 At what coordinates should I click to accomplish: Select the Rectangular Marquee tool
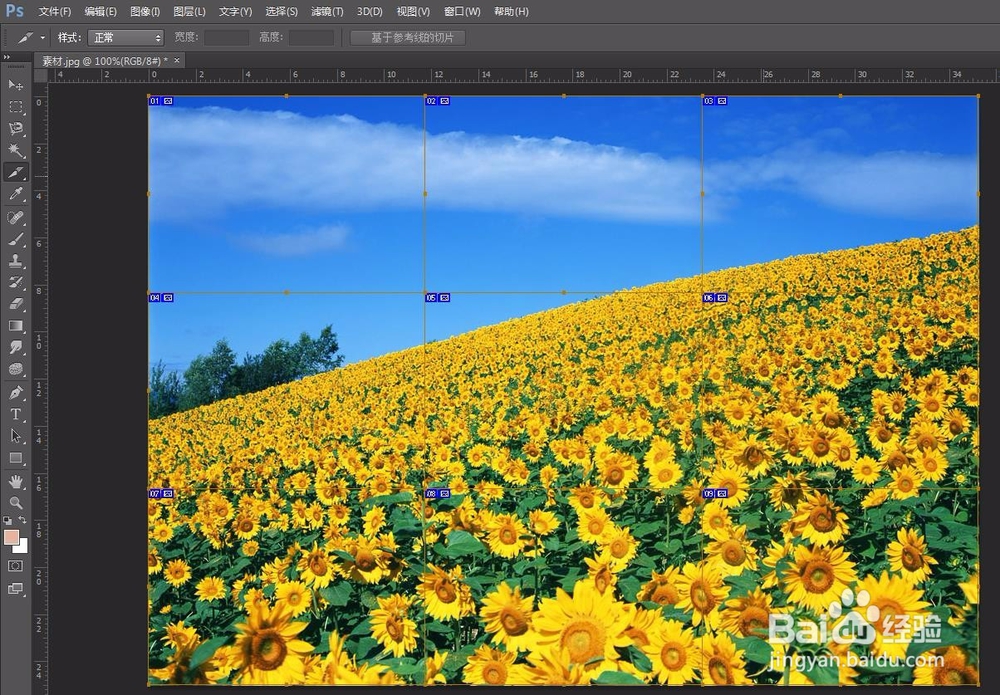coord(16,106)
